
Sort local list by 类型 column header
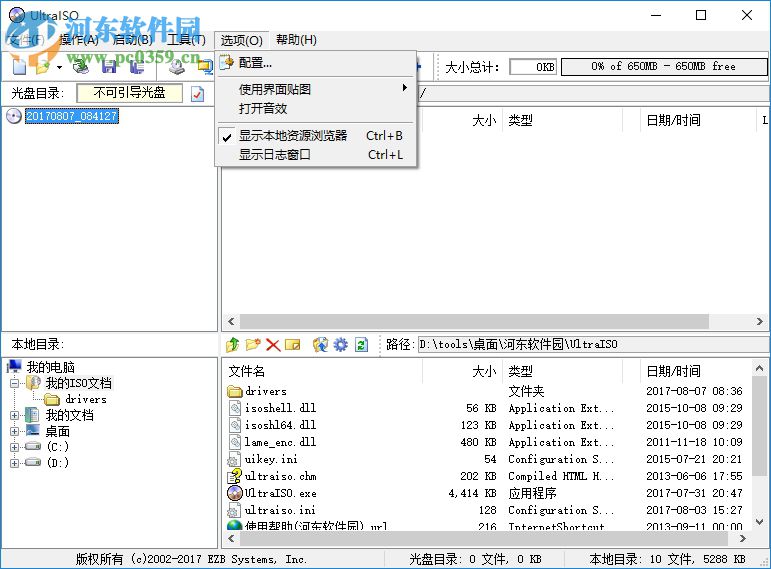(x=562, y=371)
